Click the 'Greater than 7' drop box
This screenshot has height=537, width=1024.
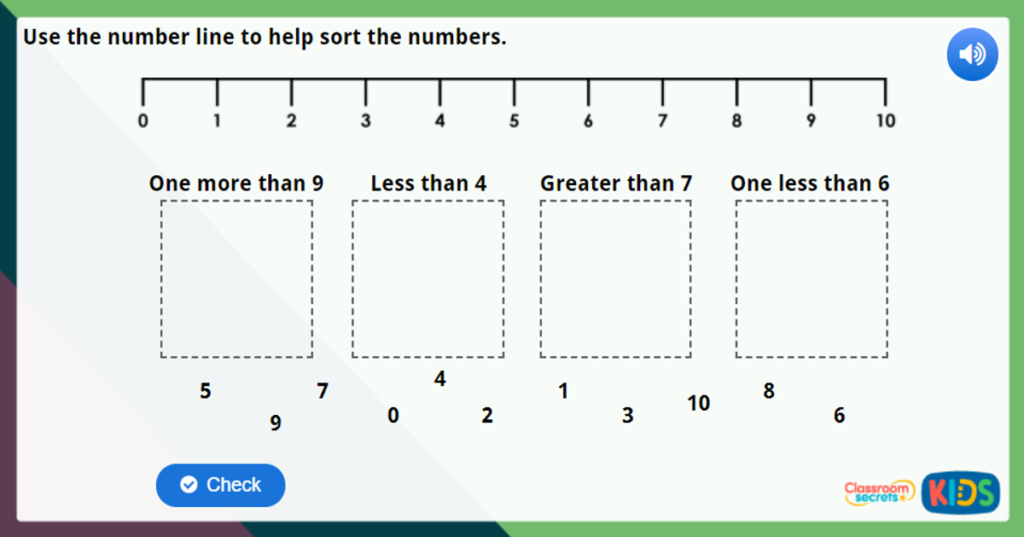(615, 279)
